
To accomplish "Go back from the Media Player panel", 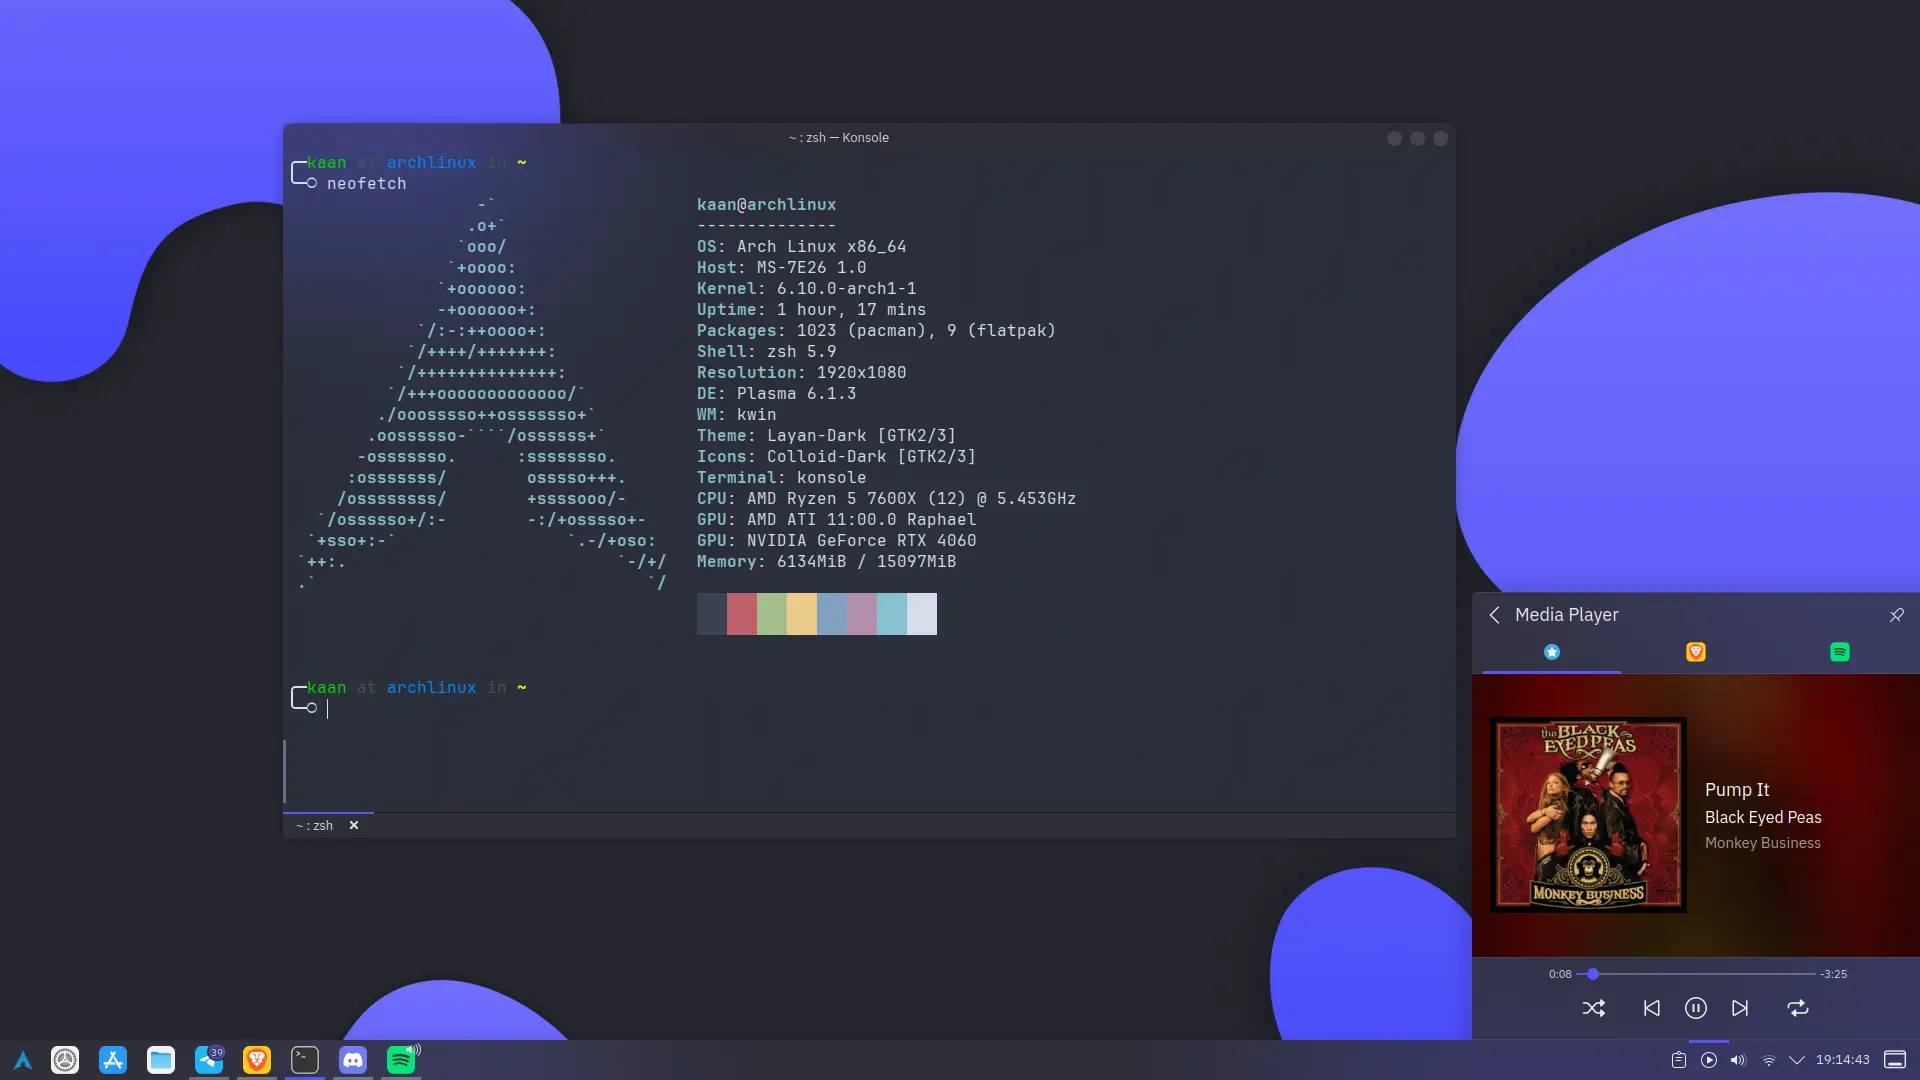I will pyautogui.click(x=1494, y=615).
